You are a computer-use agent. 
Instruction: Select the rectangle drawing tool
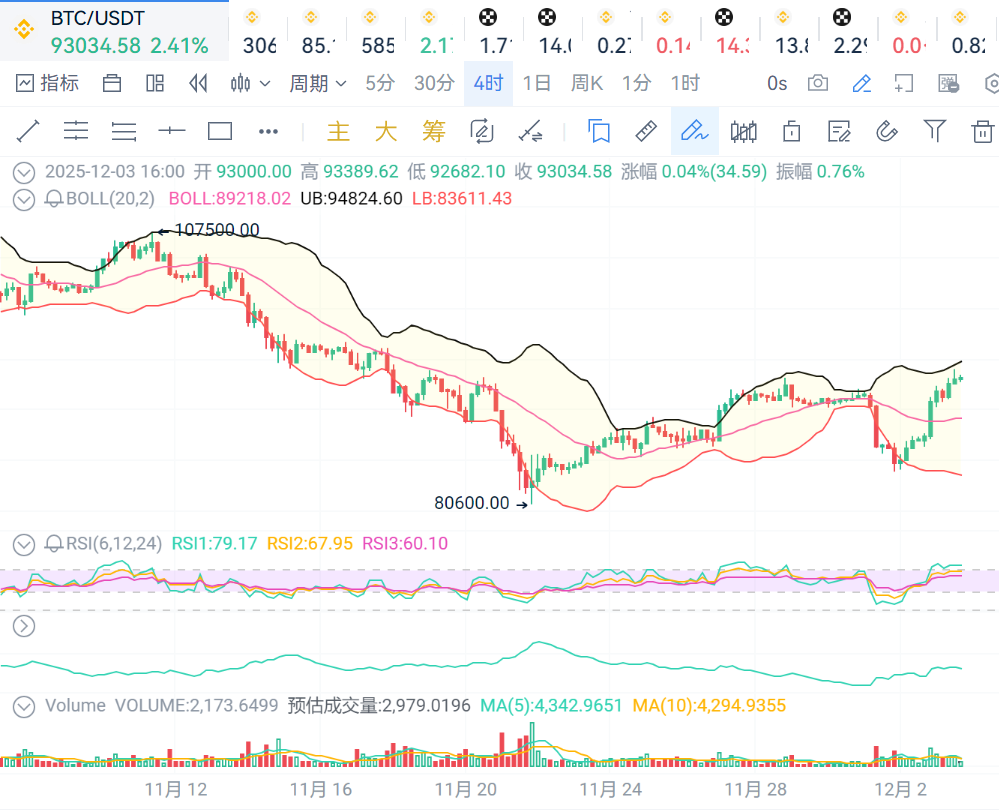click(x=220, y=131)
